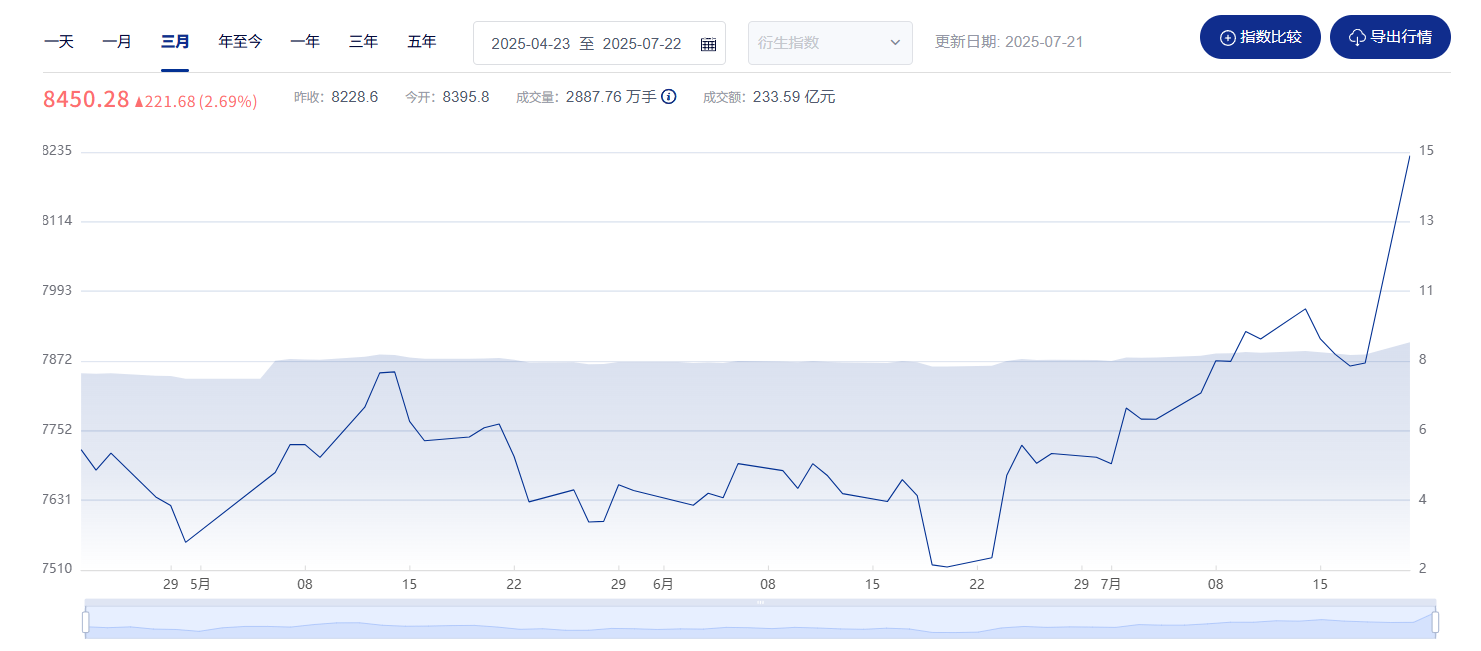Click the start date 2025-04-23
The image size is (1481, 651).
(x=530, y=44)
